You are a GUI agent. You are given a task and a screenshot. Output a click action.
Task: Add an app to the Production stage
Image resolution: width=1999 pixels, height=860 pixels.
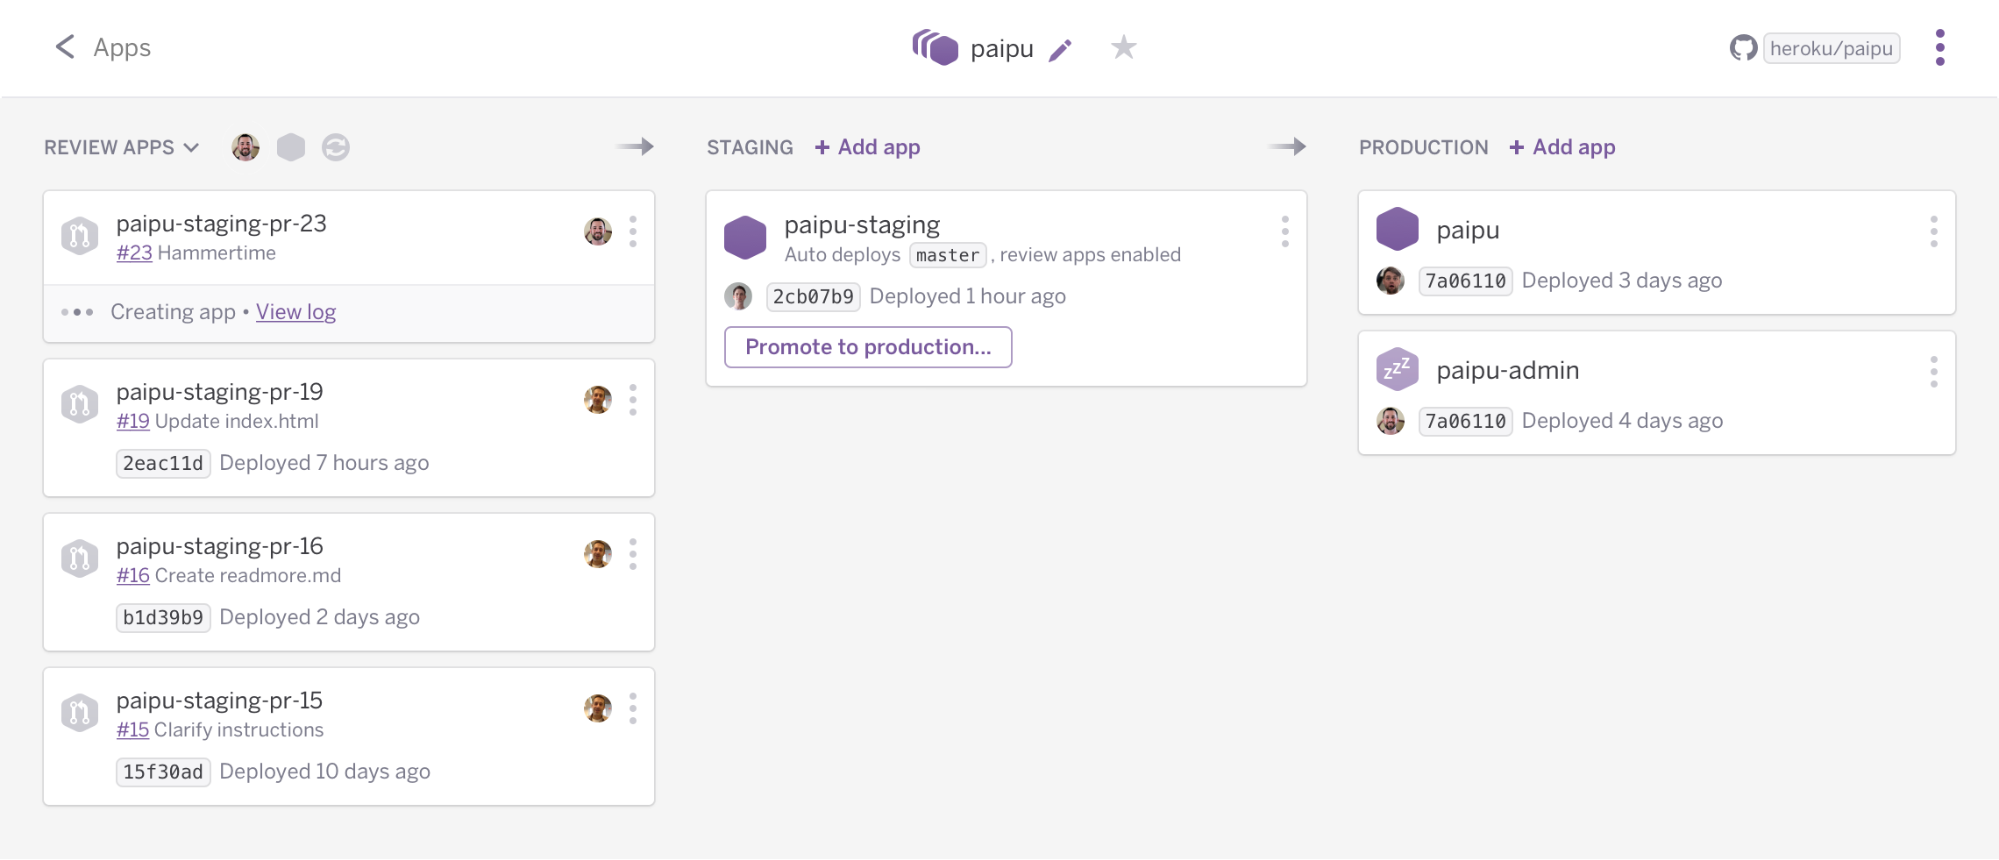(1561, 147)
